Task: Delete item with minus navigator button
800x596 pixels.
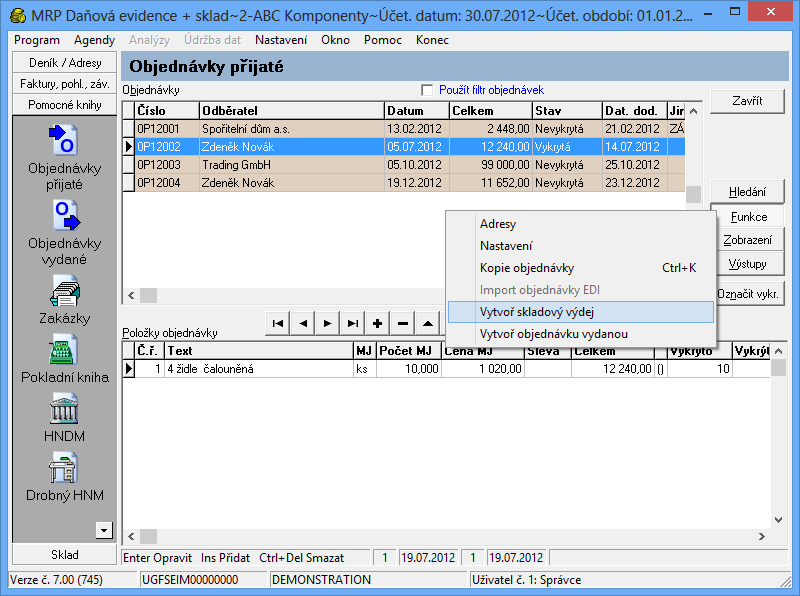Action: (402, 323)
